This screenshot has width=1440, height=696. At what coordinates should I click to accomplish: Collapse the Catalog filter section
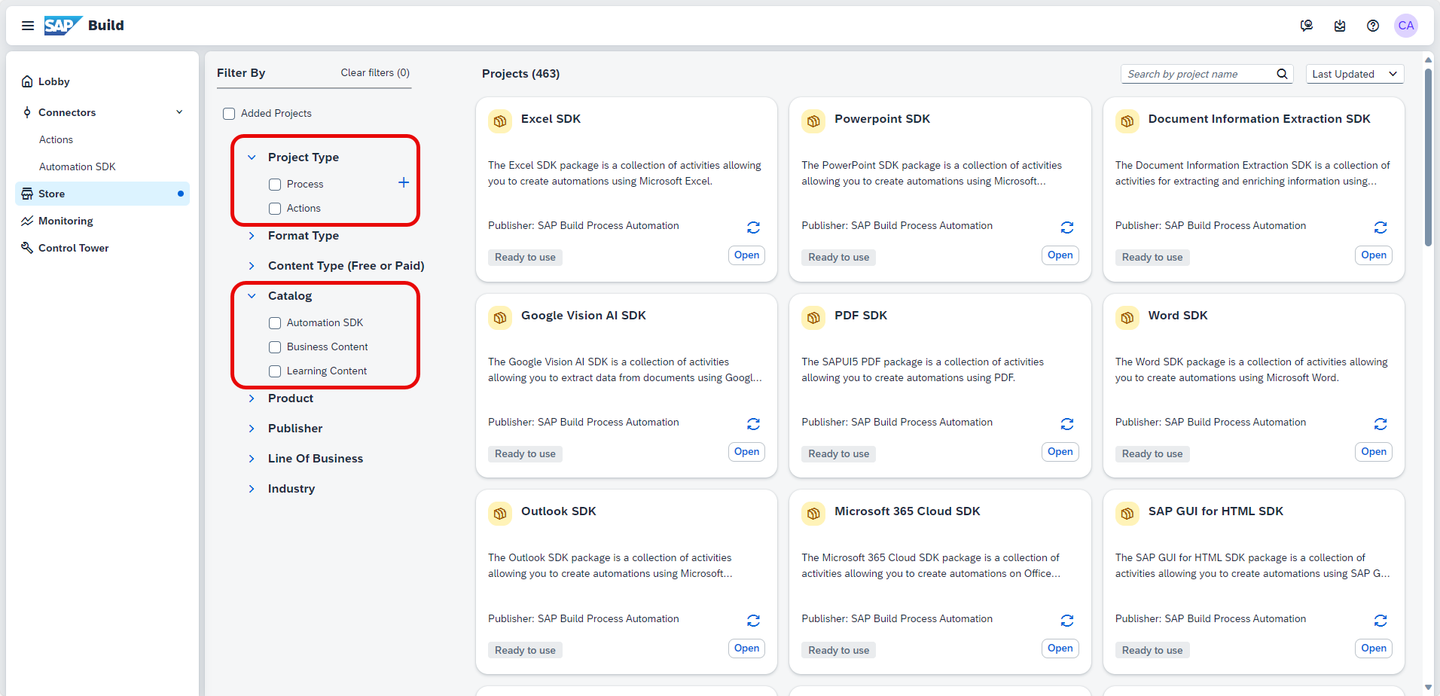pos(252,296)
